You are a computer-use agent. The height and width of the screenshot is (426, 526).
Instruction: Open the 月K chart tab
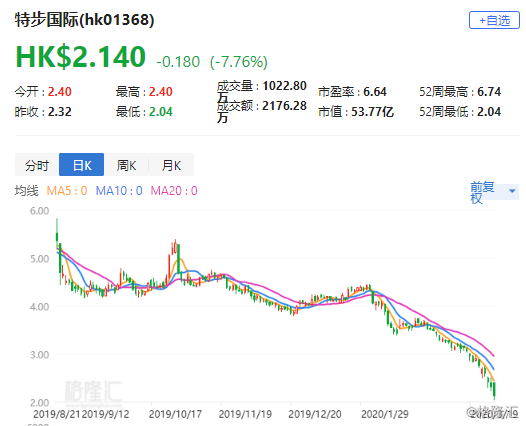pos(171,165)
